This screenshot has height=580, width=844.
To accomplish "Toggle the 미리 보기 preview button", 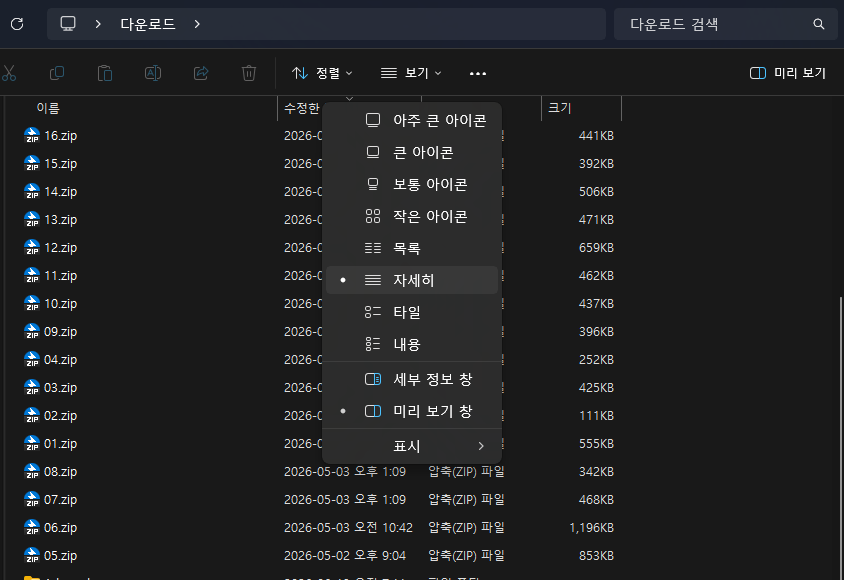I will click(787, 73).
